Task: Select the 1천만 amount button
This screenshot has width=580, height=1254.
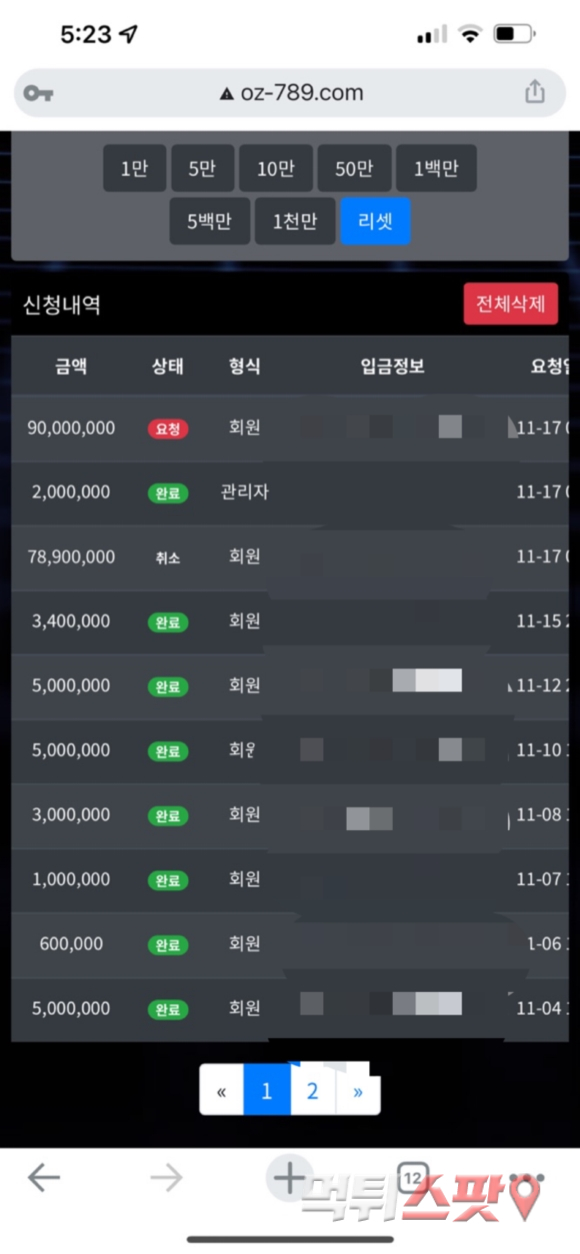Action: 295,221
